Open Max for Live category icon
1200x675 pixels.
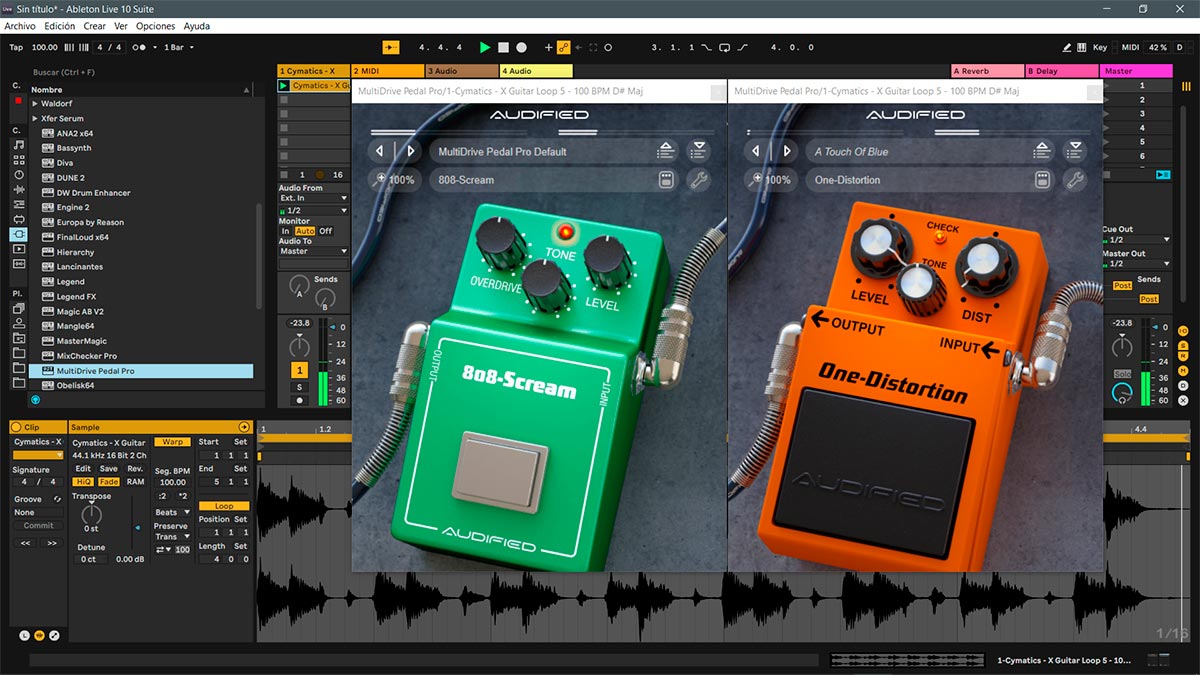coord(18,220)
